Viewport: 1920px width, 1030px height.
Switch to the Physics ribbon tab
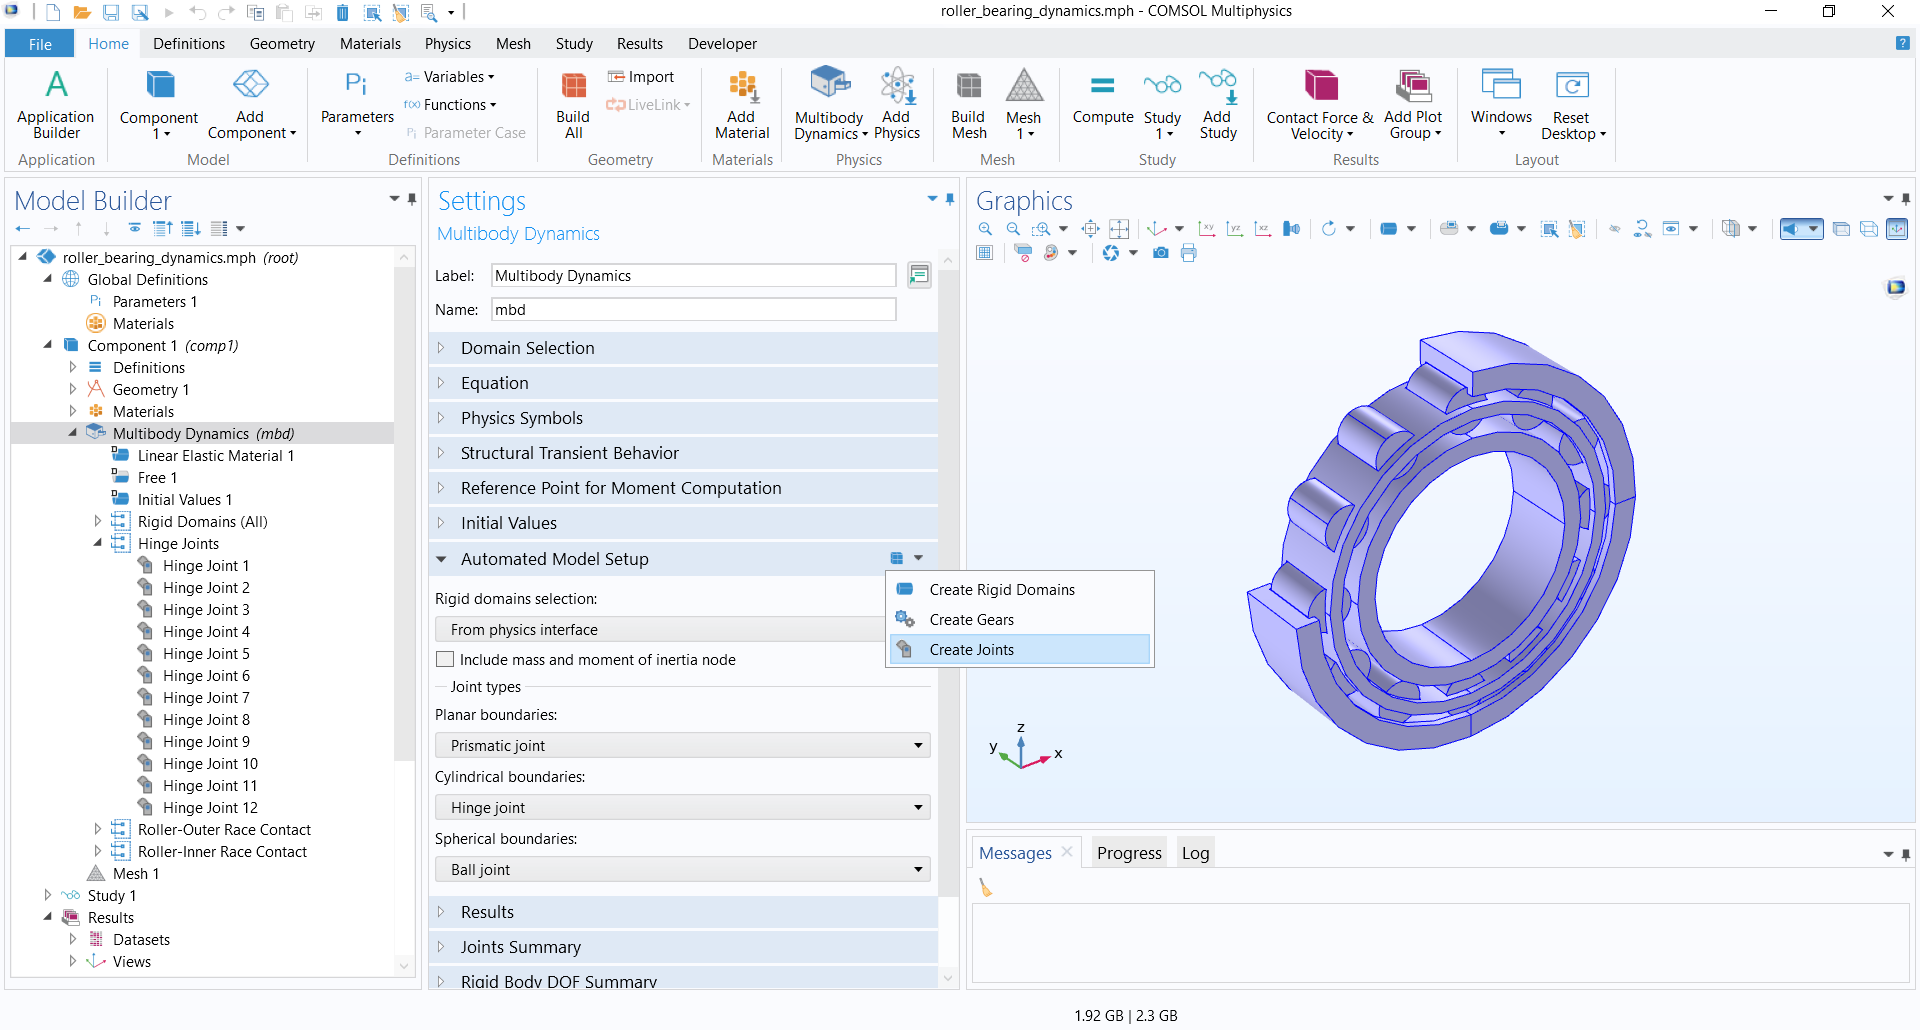(447, 44)
